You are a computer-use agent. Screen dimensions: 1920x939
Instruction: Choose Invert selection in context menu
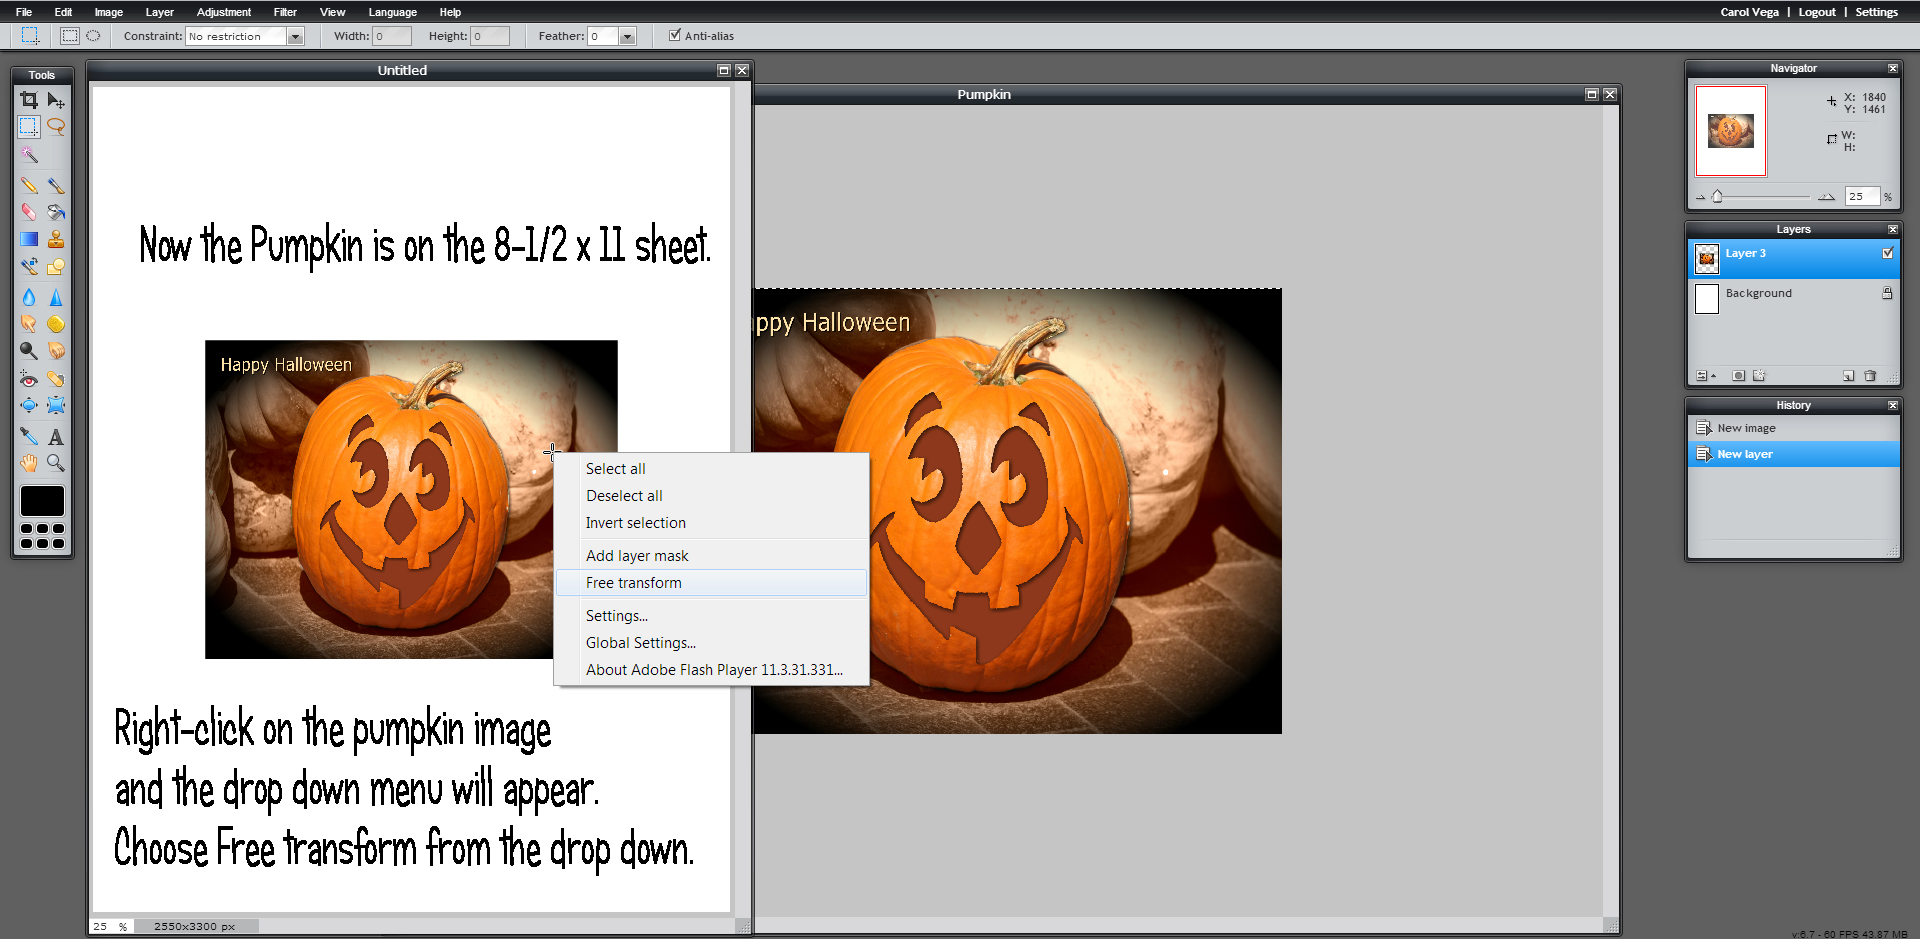click(711, 523)
